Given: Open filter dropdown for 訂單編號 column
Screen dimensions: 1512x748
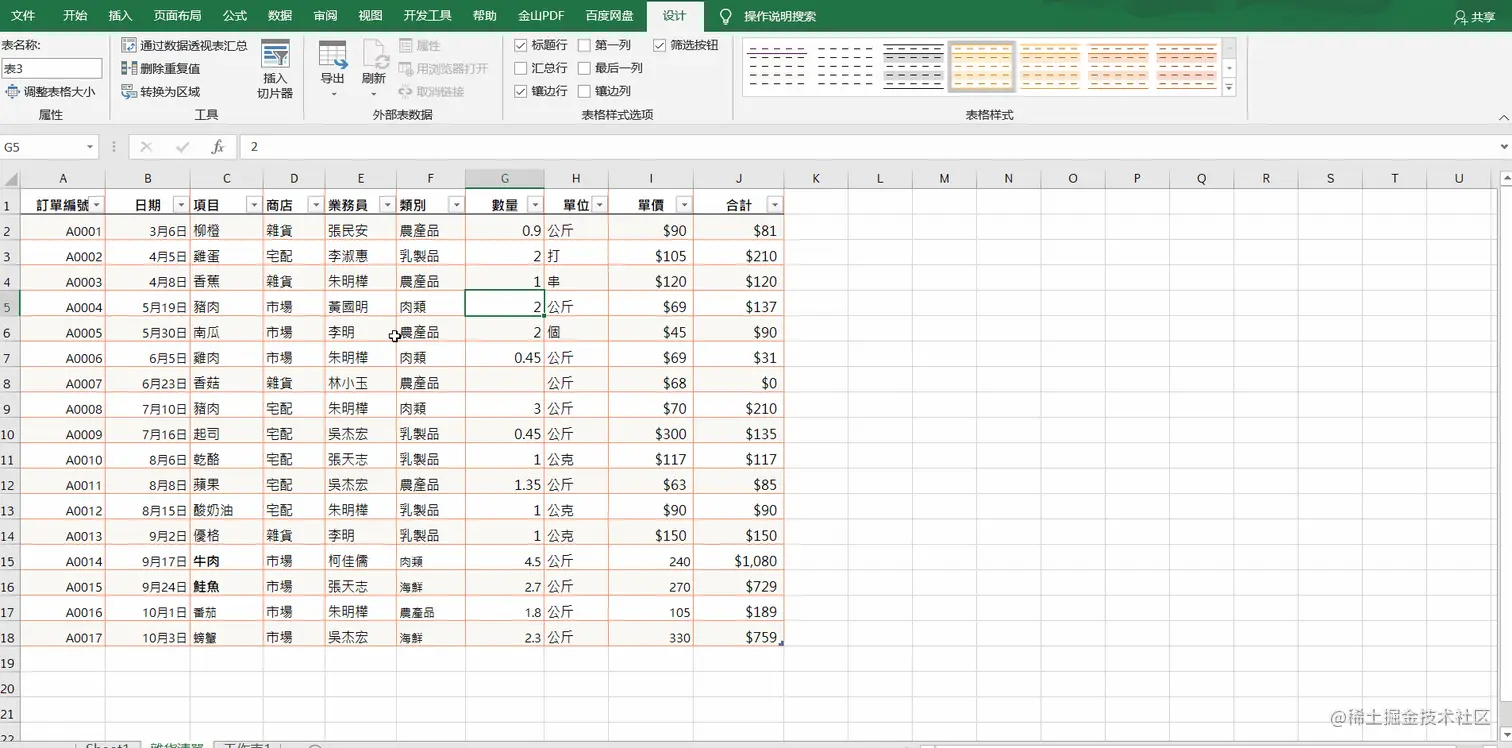Looking at the screenshot, I should [x=96, y=205].
